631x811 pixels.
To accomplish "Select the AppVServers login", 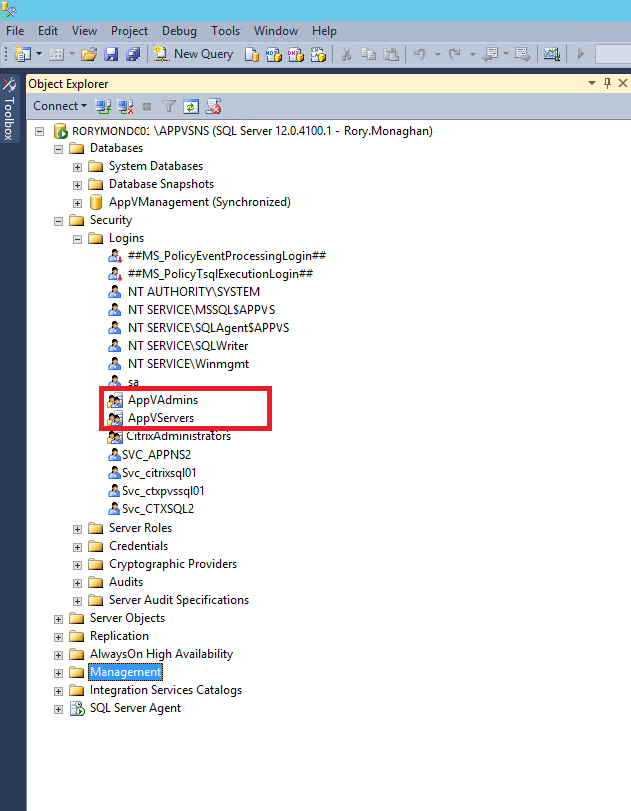I will tap(161, 418).
